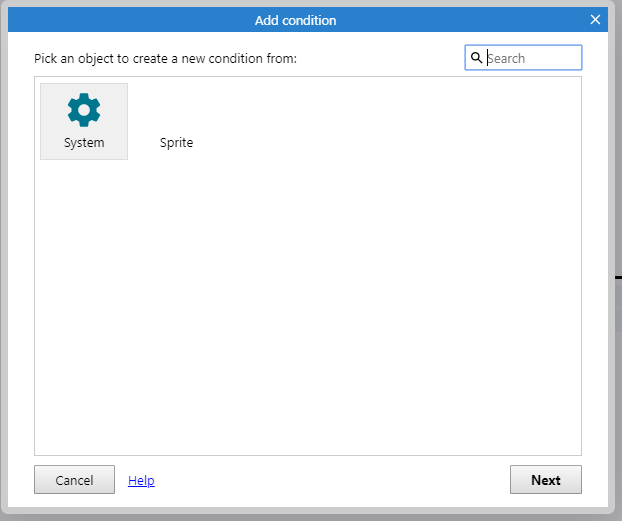Click the blank icon area above Sprite
Image resolution: width=622 pixels, height=521 pixels.
(x=176, y=110)
